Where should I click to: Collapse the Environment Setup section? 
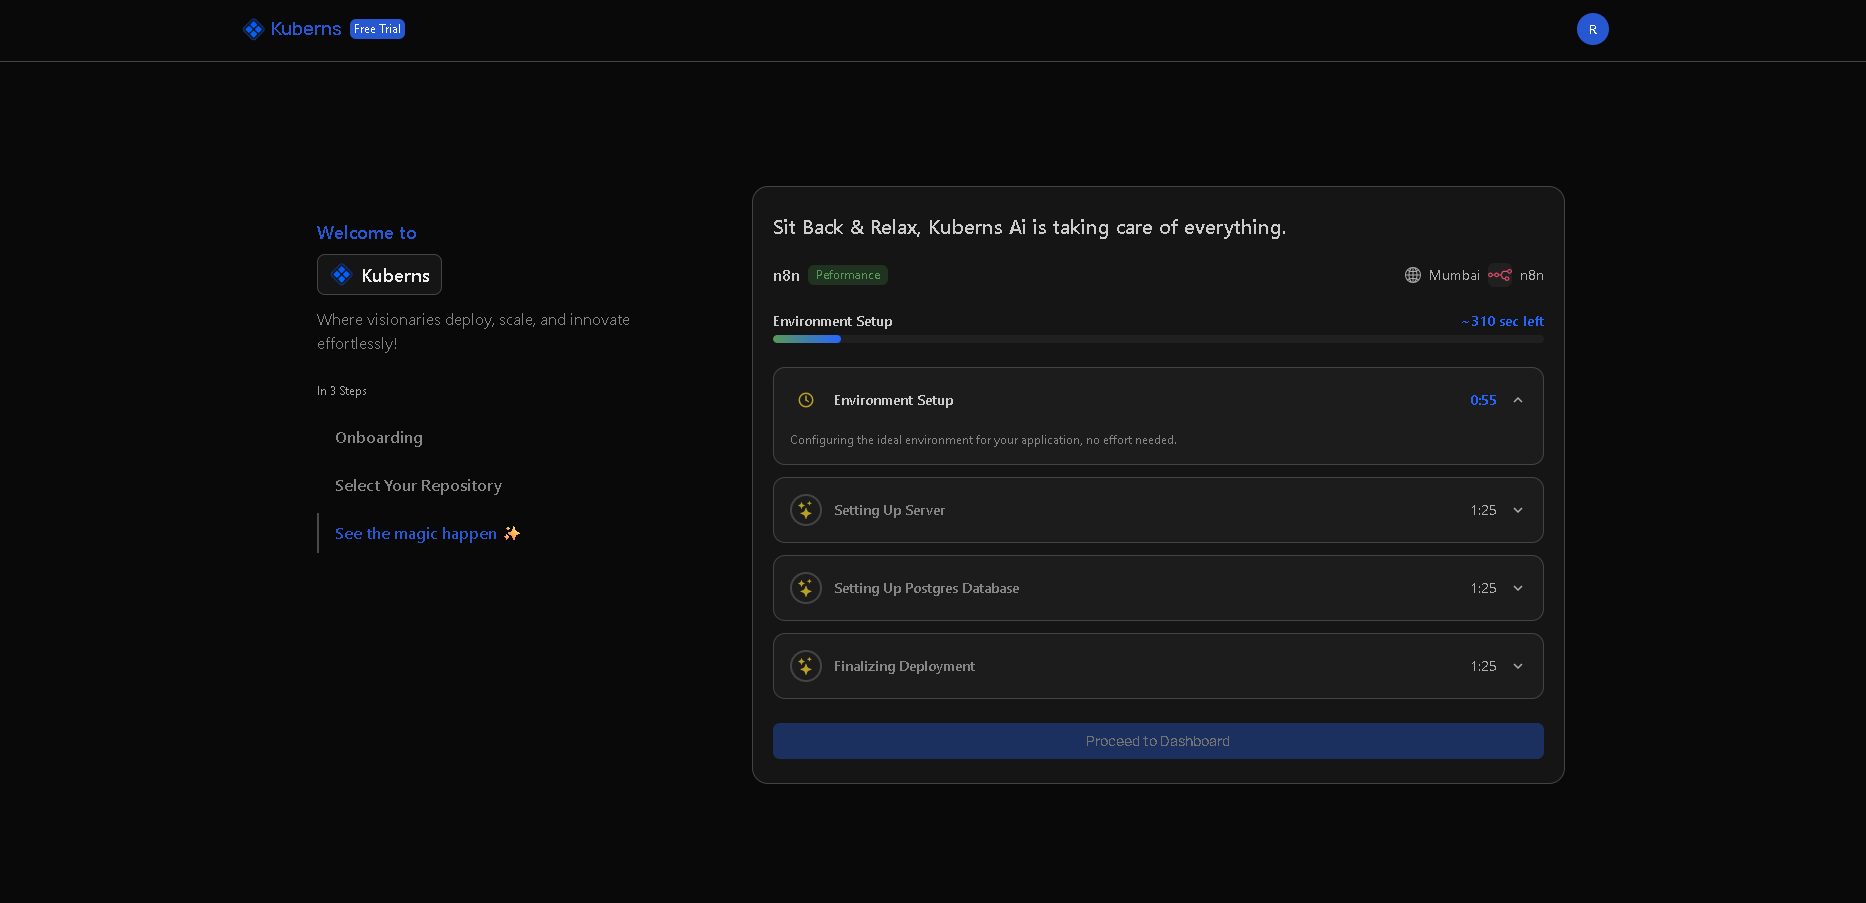(x=1518, y=400)
